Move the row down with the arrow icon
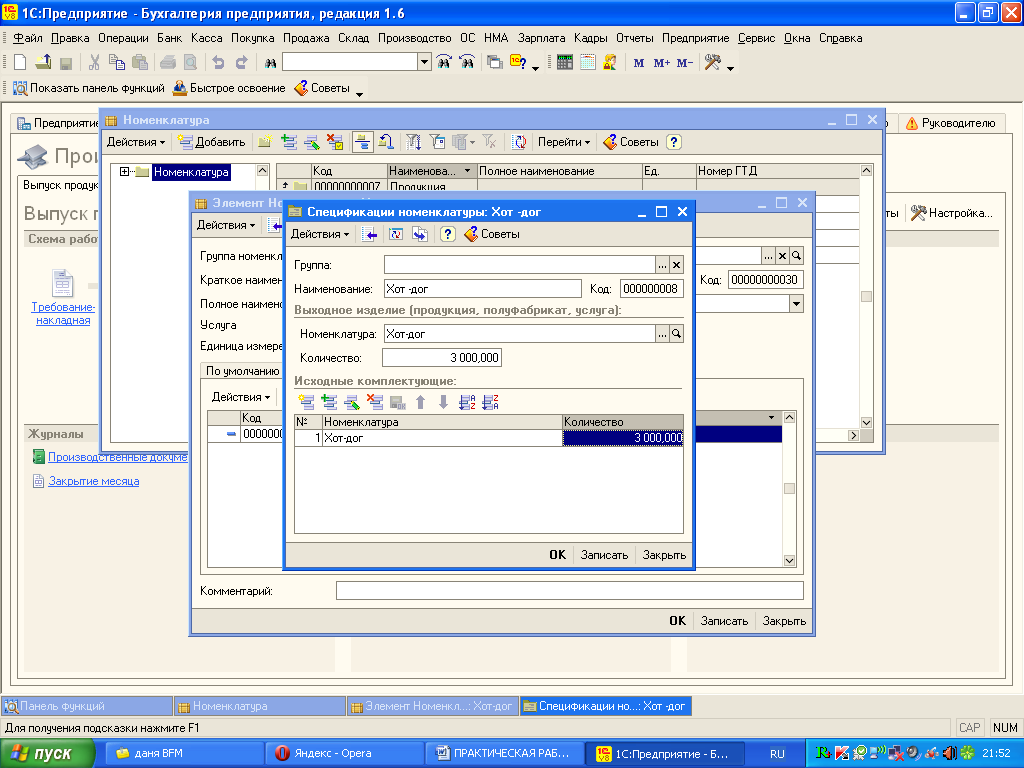This screenshot has height=768, width=1024. (x=443, y=402)
